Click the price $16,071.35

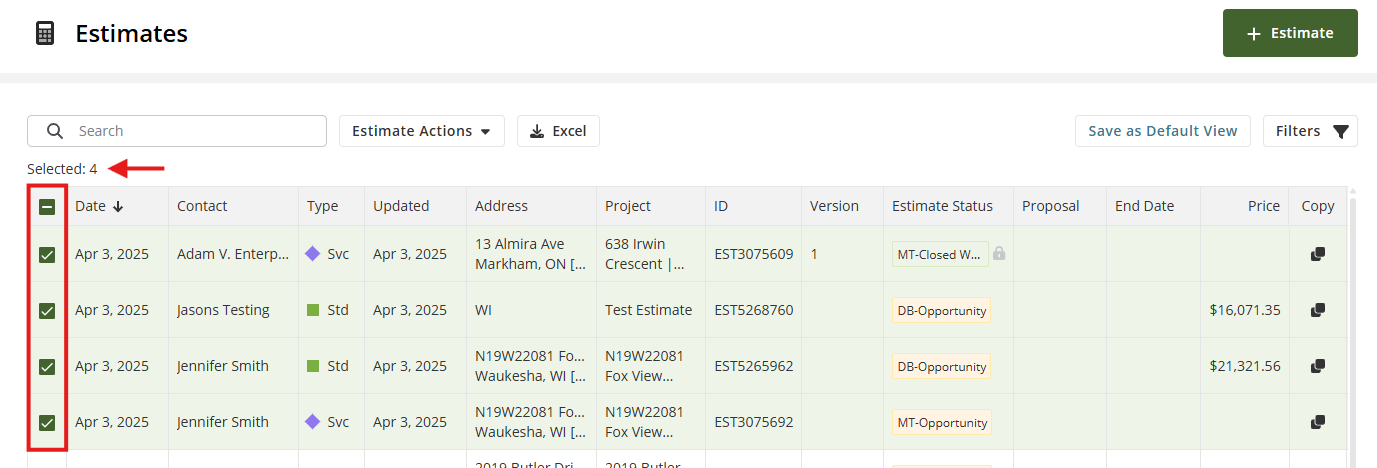coord(1245,310)
